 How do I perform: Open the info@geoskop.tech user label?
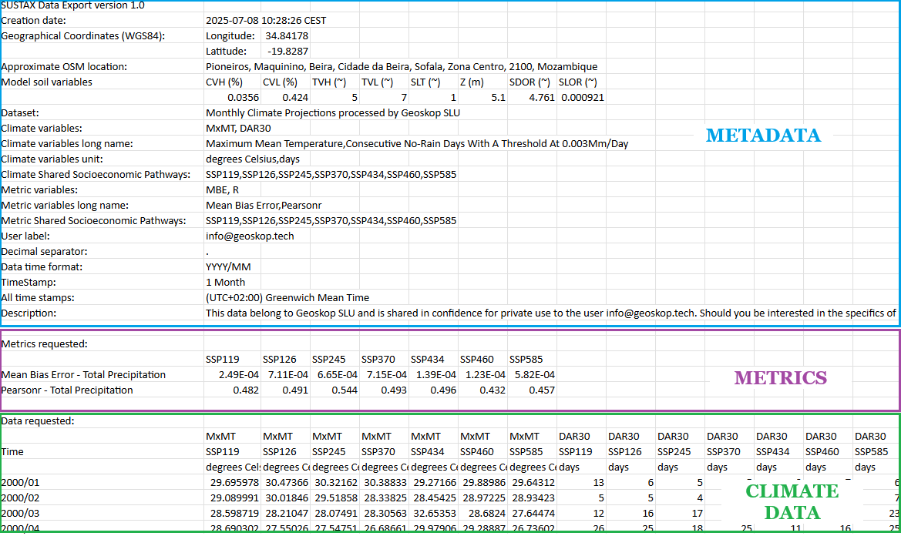[250, 236]
